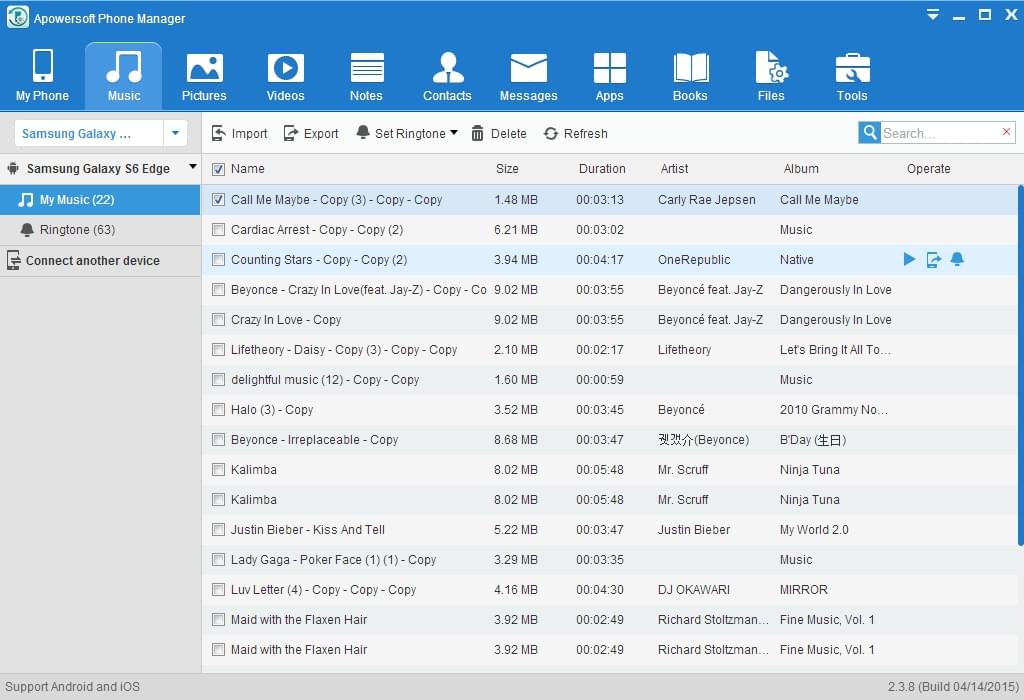The height and width of the screenshot is (700, 1024).
Task: Set Counting Stars as ringtone via bell icon
Action: click(957, 260)
